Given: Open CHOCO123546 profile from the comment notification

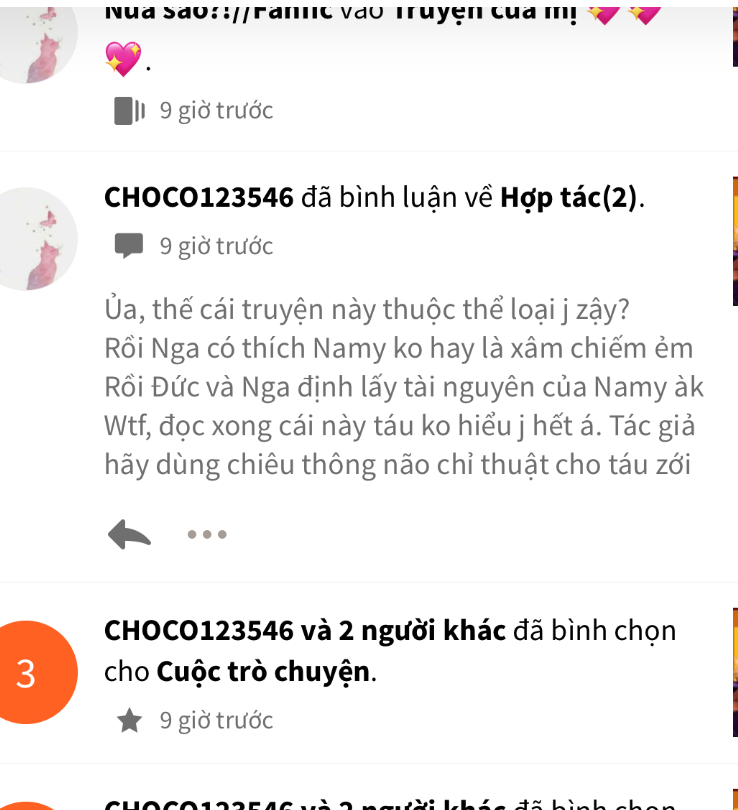Looking at the screenshot, I should click(x=199, y=197).
